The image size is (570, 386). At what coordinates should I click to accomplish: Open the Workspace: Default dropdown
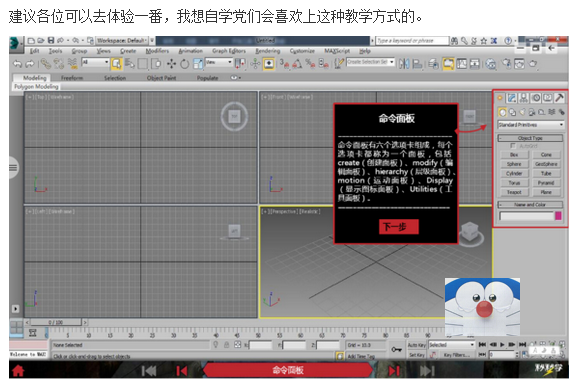pos(122,40)
